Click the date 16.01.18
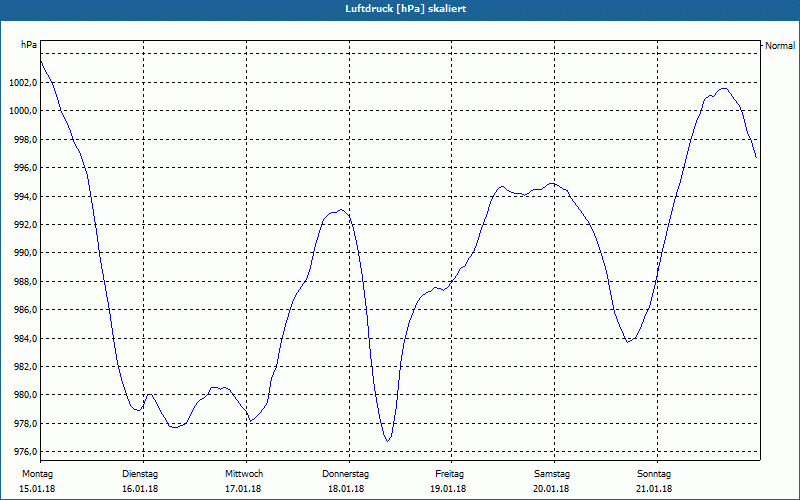The image size is (800, 500). pyautogui.click(x=140, y=489)
